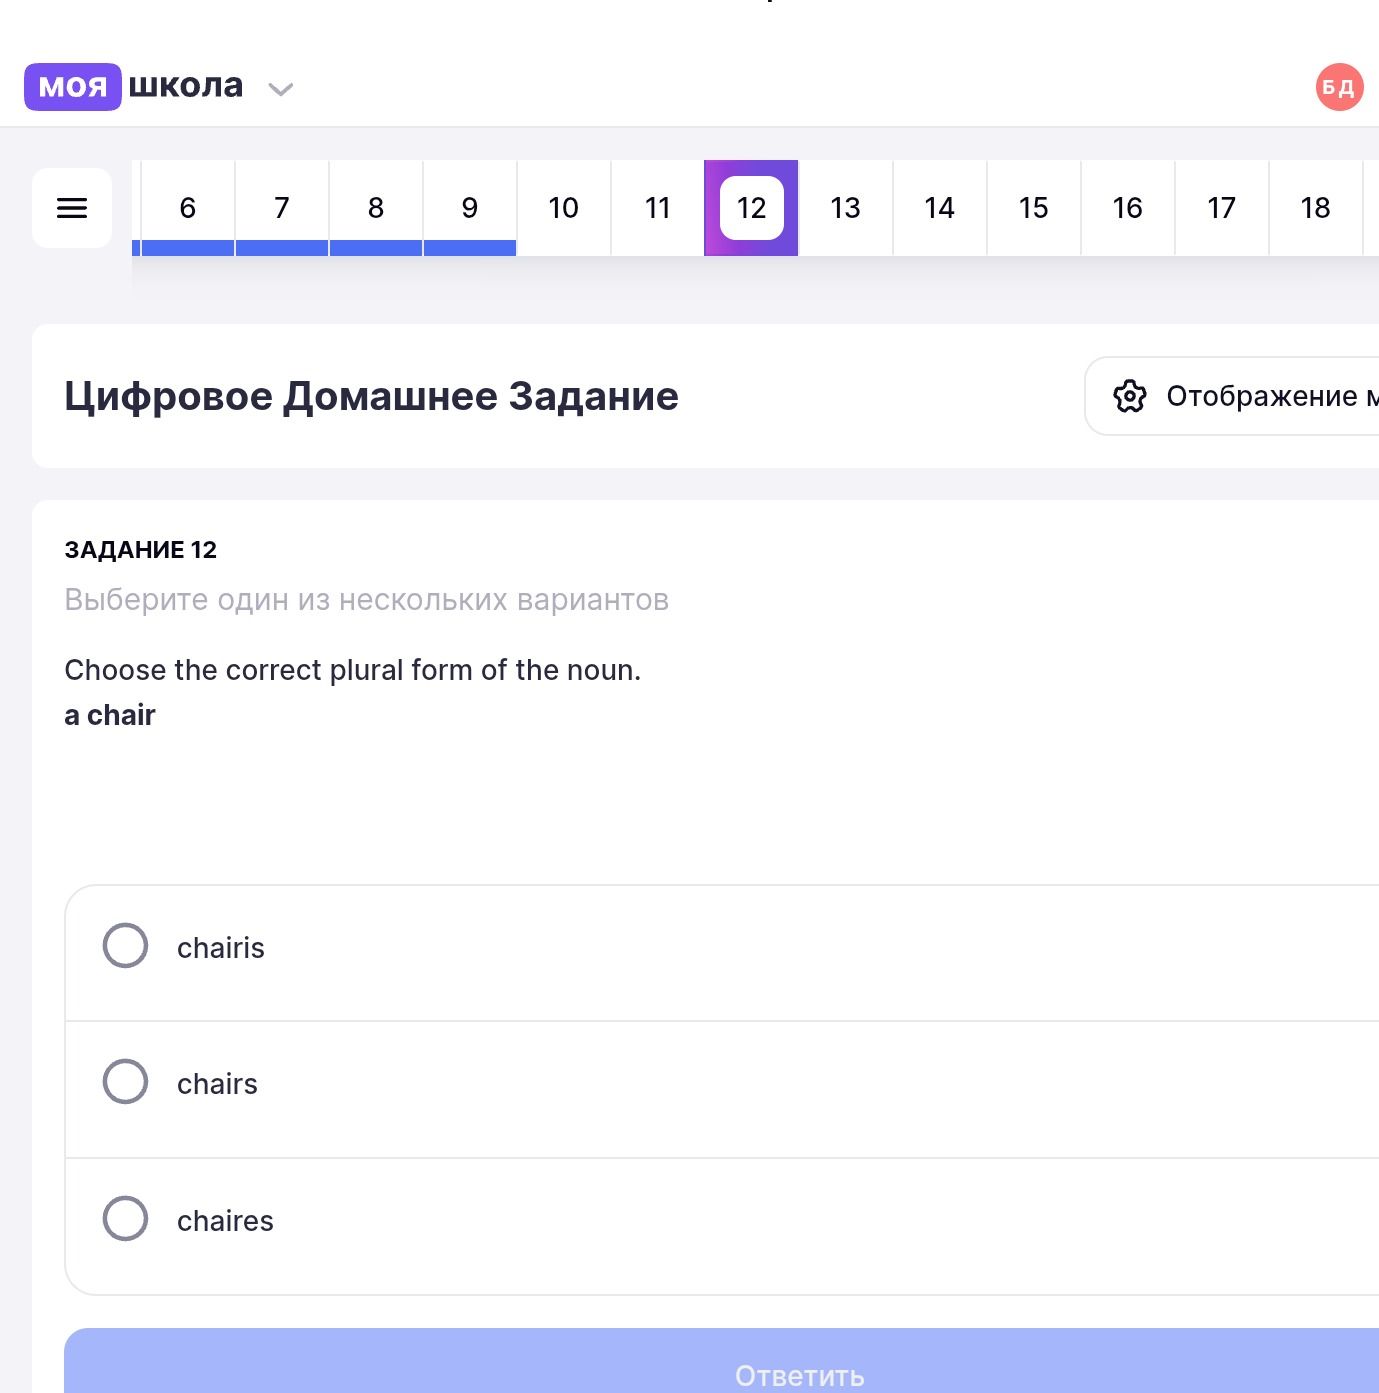Open the Отображение settings button

coord(1232,396)
